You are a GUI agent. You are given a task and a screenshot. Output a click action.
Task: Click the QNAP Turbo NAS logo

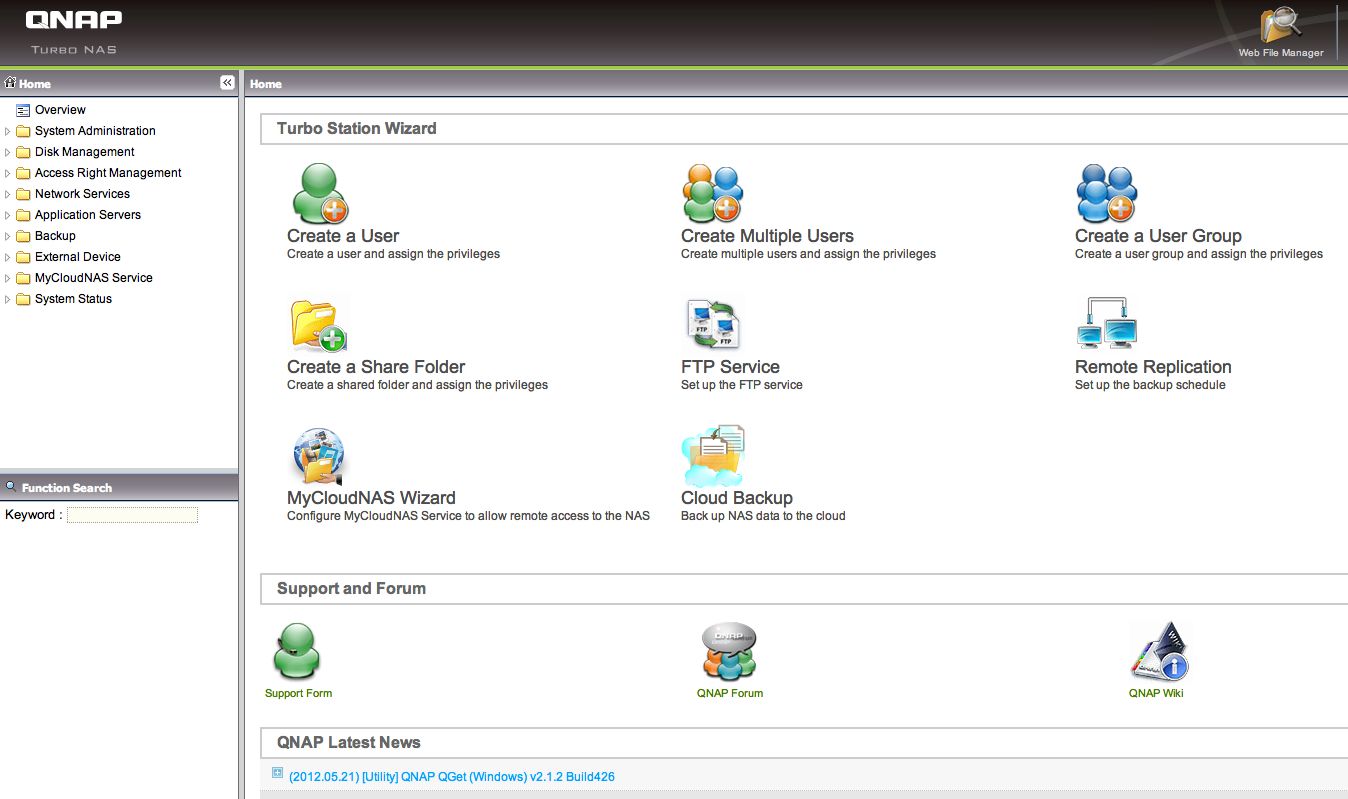[x=74, y=31]
